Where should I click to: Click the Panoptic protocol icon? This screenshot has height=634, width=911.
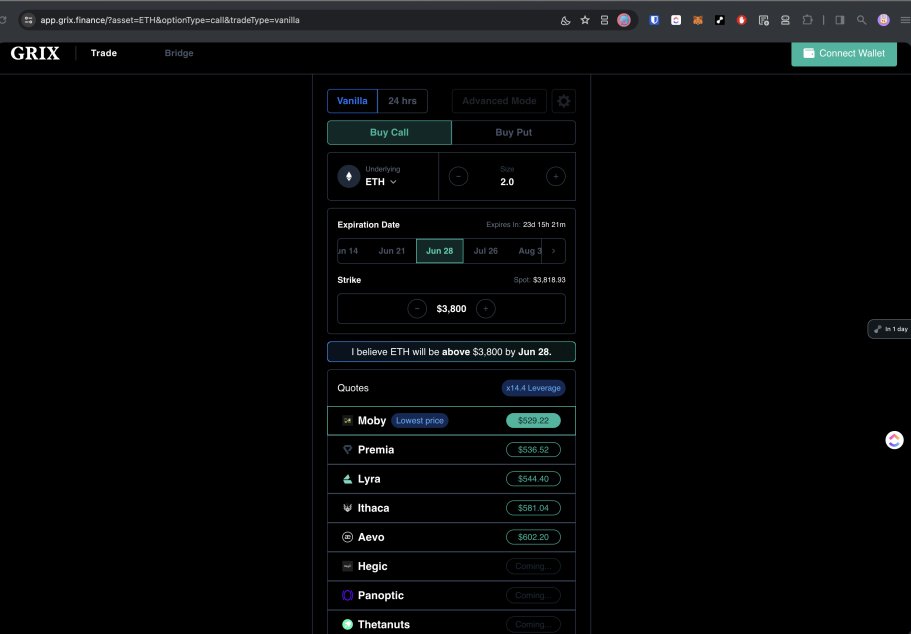tap(347, 595)
